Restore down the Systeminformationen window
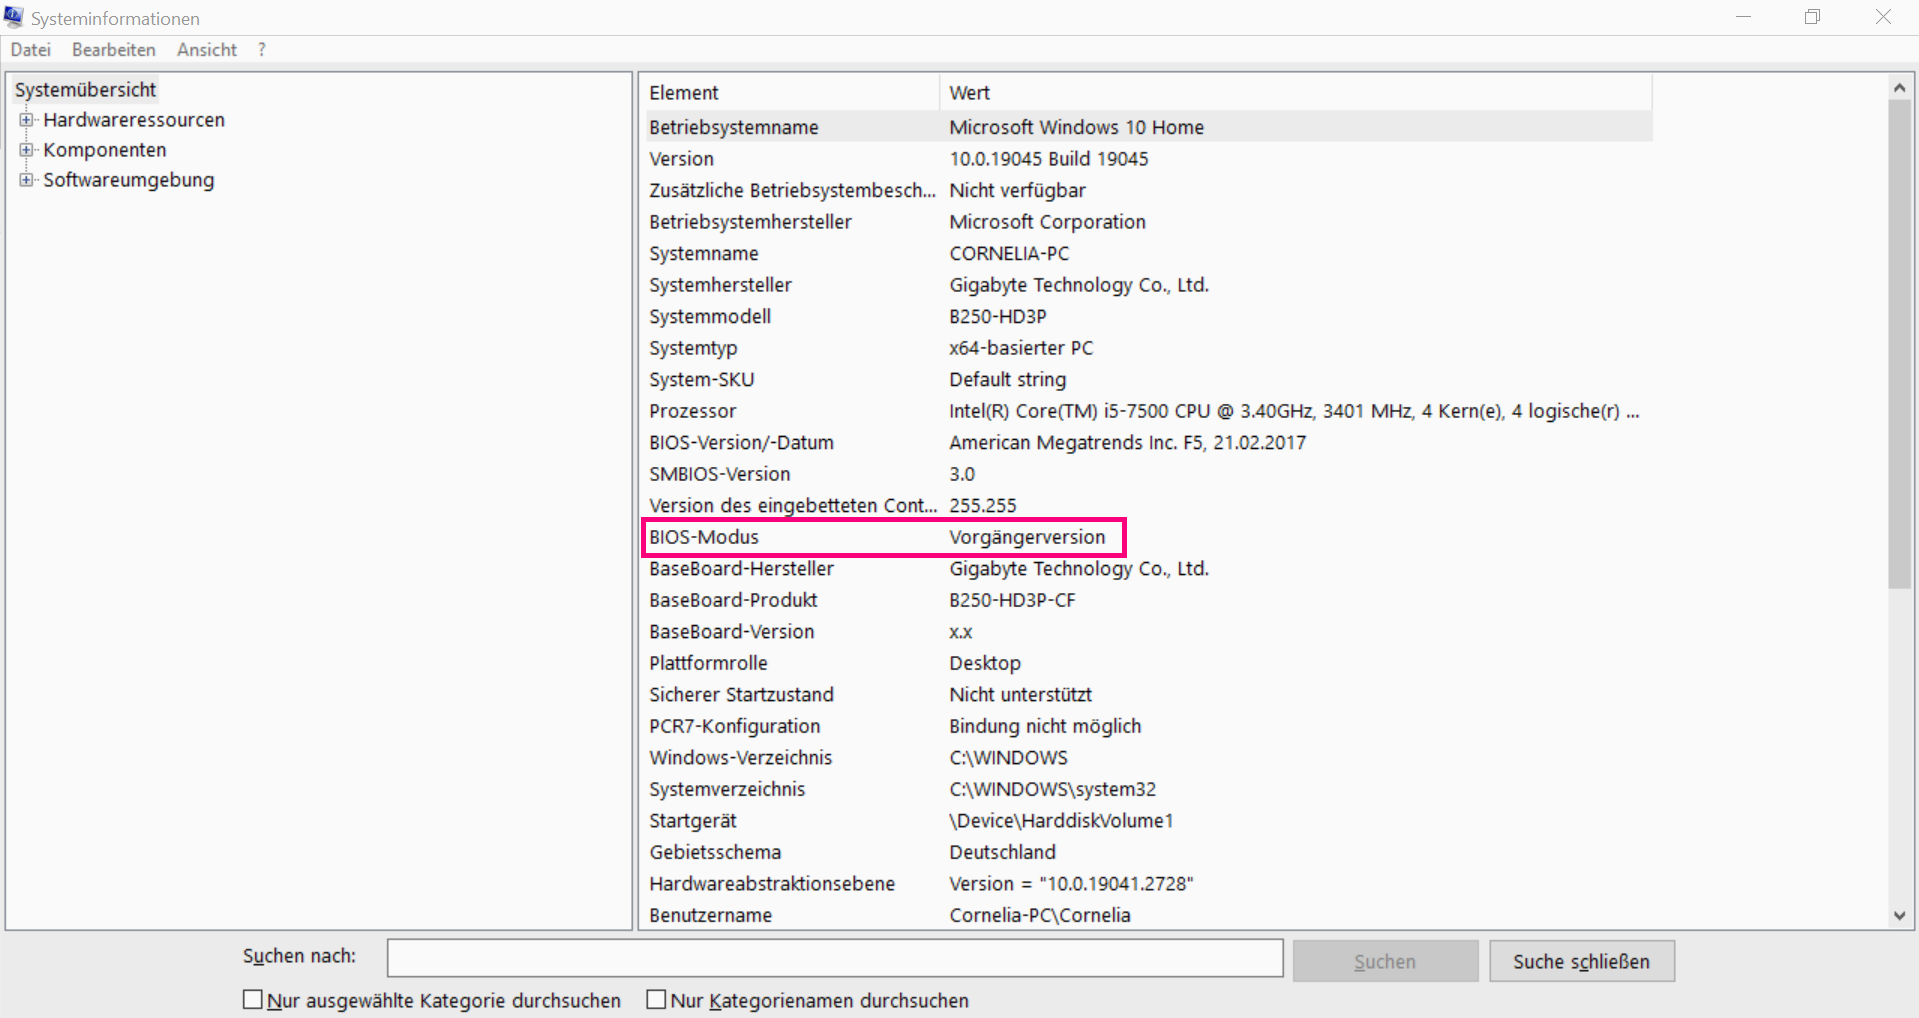Image resolution: width=1919 pixels, height=1018 pixels. pos(1813,17)
